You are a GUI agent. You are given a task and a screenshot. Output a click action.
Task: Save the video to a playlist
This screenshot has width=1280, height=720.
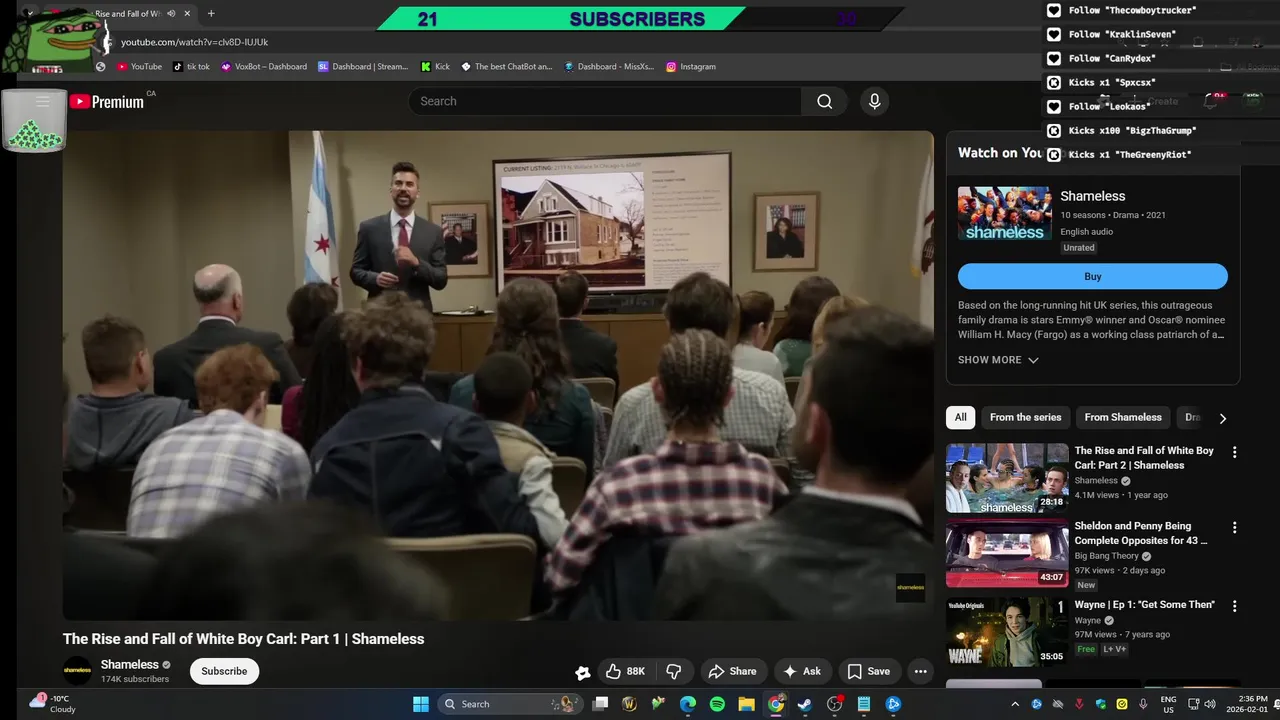tap(869, 671)
